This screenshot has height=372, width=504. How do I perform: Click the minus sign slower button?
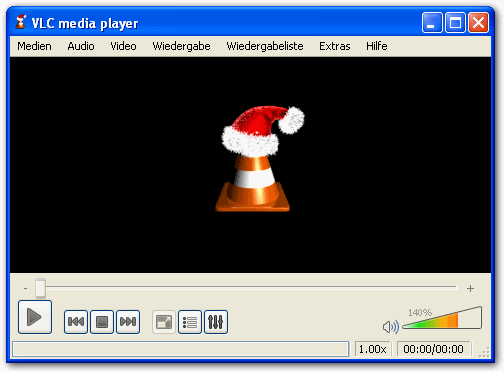pos(26,288)
